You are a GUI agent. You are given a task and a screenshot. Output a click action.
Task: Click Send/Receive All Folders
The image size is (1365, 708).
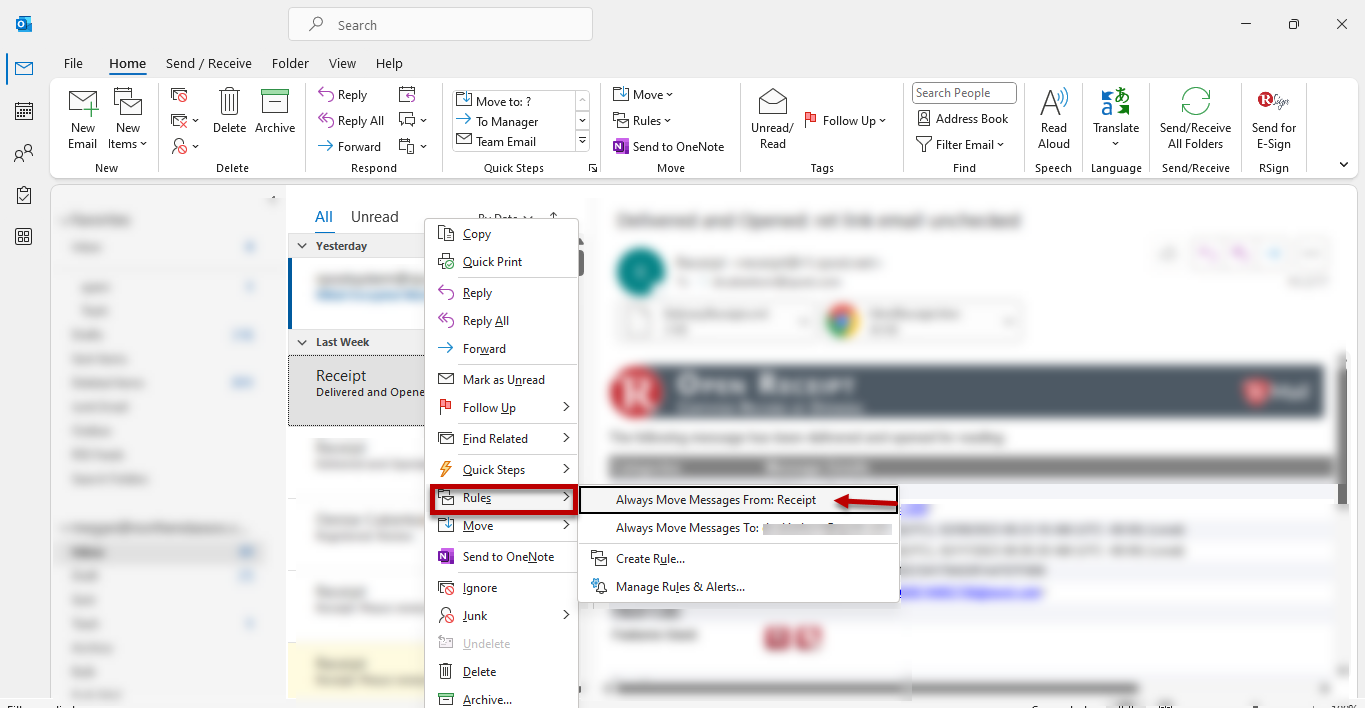[x=1195, y=118]
